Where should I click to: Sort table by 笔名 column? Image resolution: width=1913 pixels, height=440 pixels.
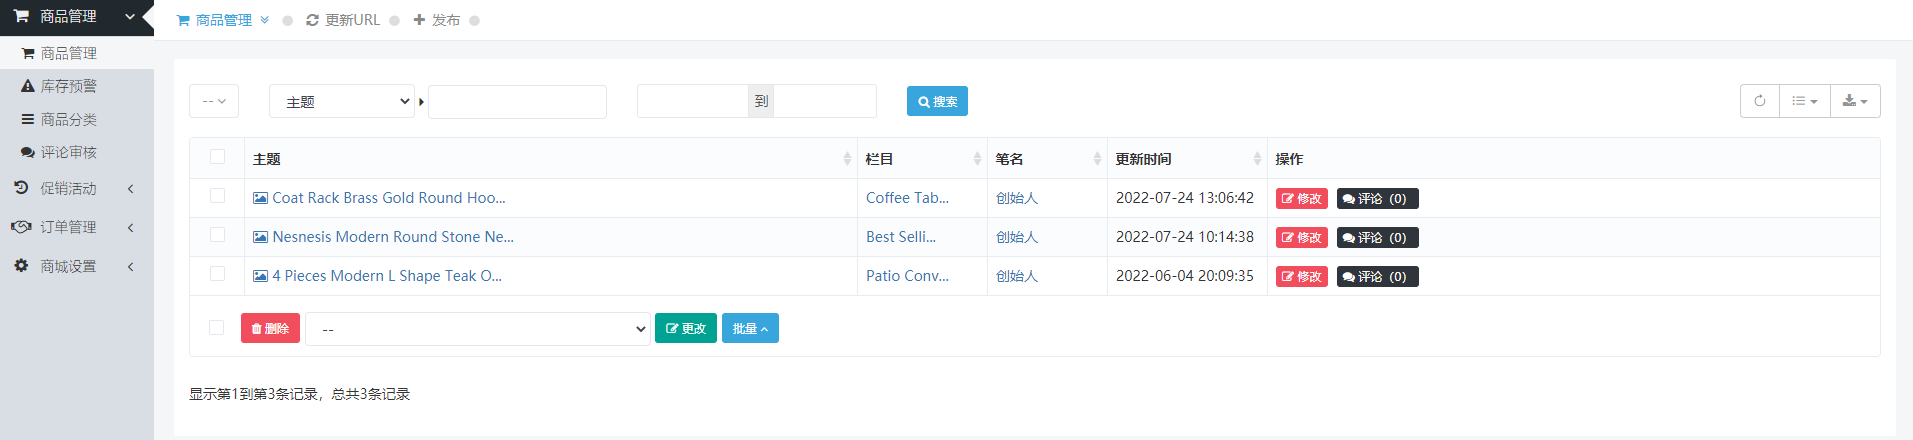point(1047,159)
